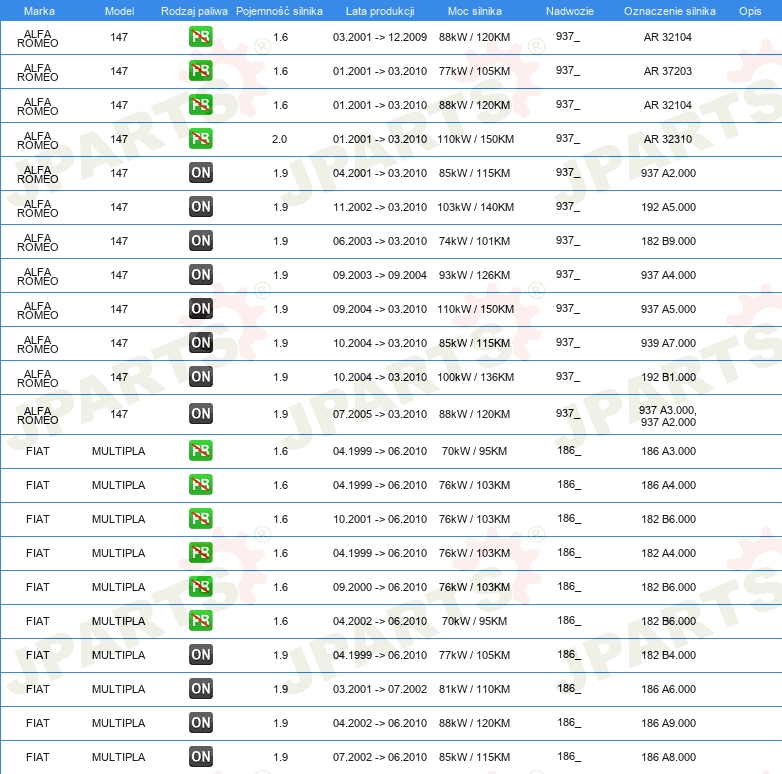
Task: Click the Opis column header
Action: pyautogui.click(x=750, y=11)
